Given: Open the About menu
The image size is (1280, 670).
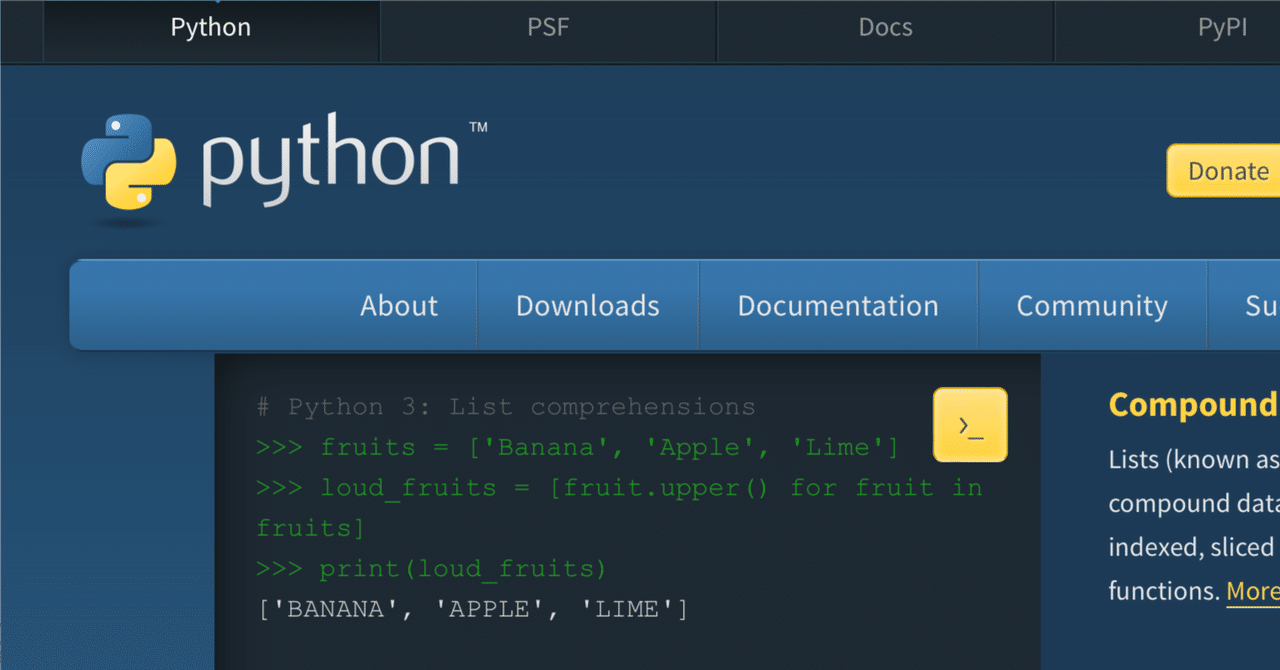Looking at the screenshot, I should point(398,305).
